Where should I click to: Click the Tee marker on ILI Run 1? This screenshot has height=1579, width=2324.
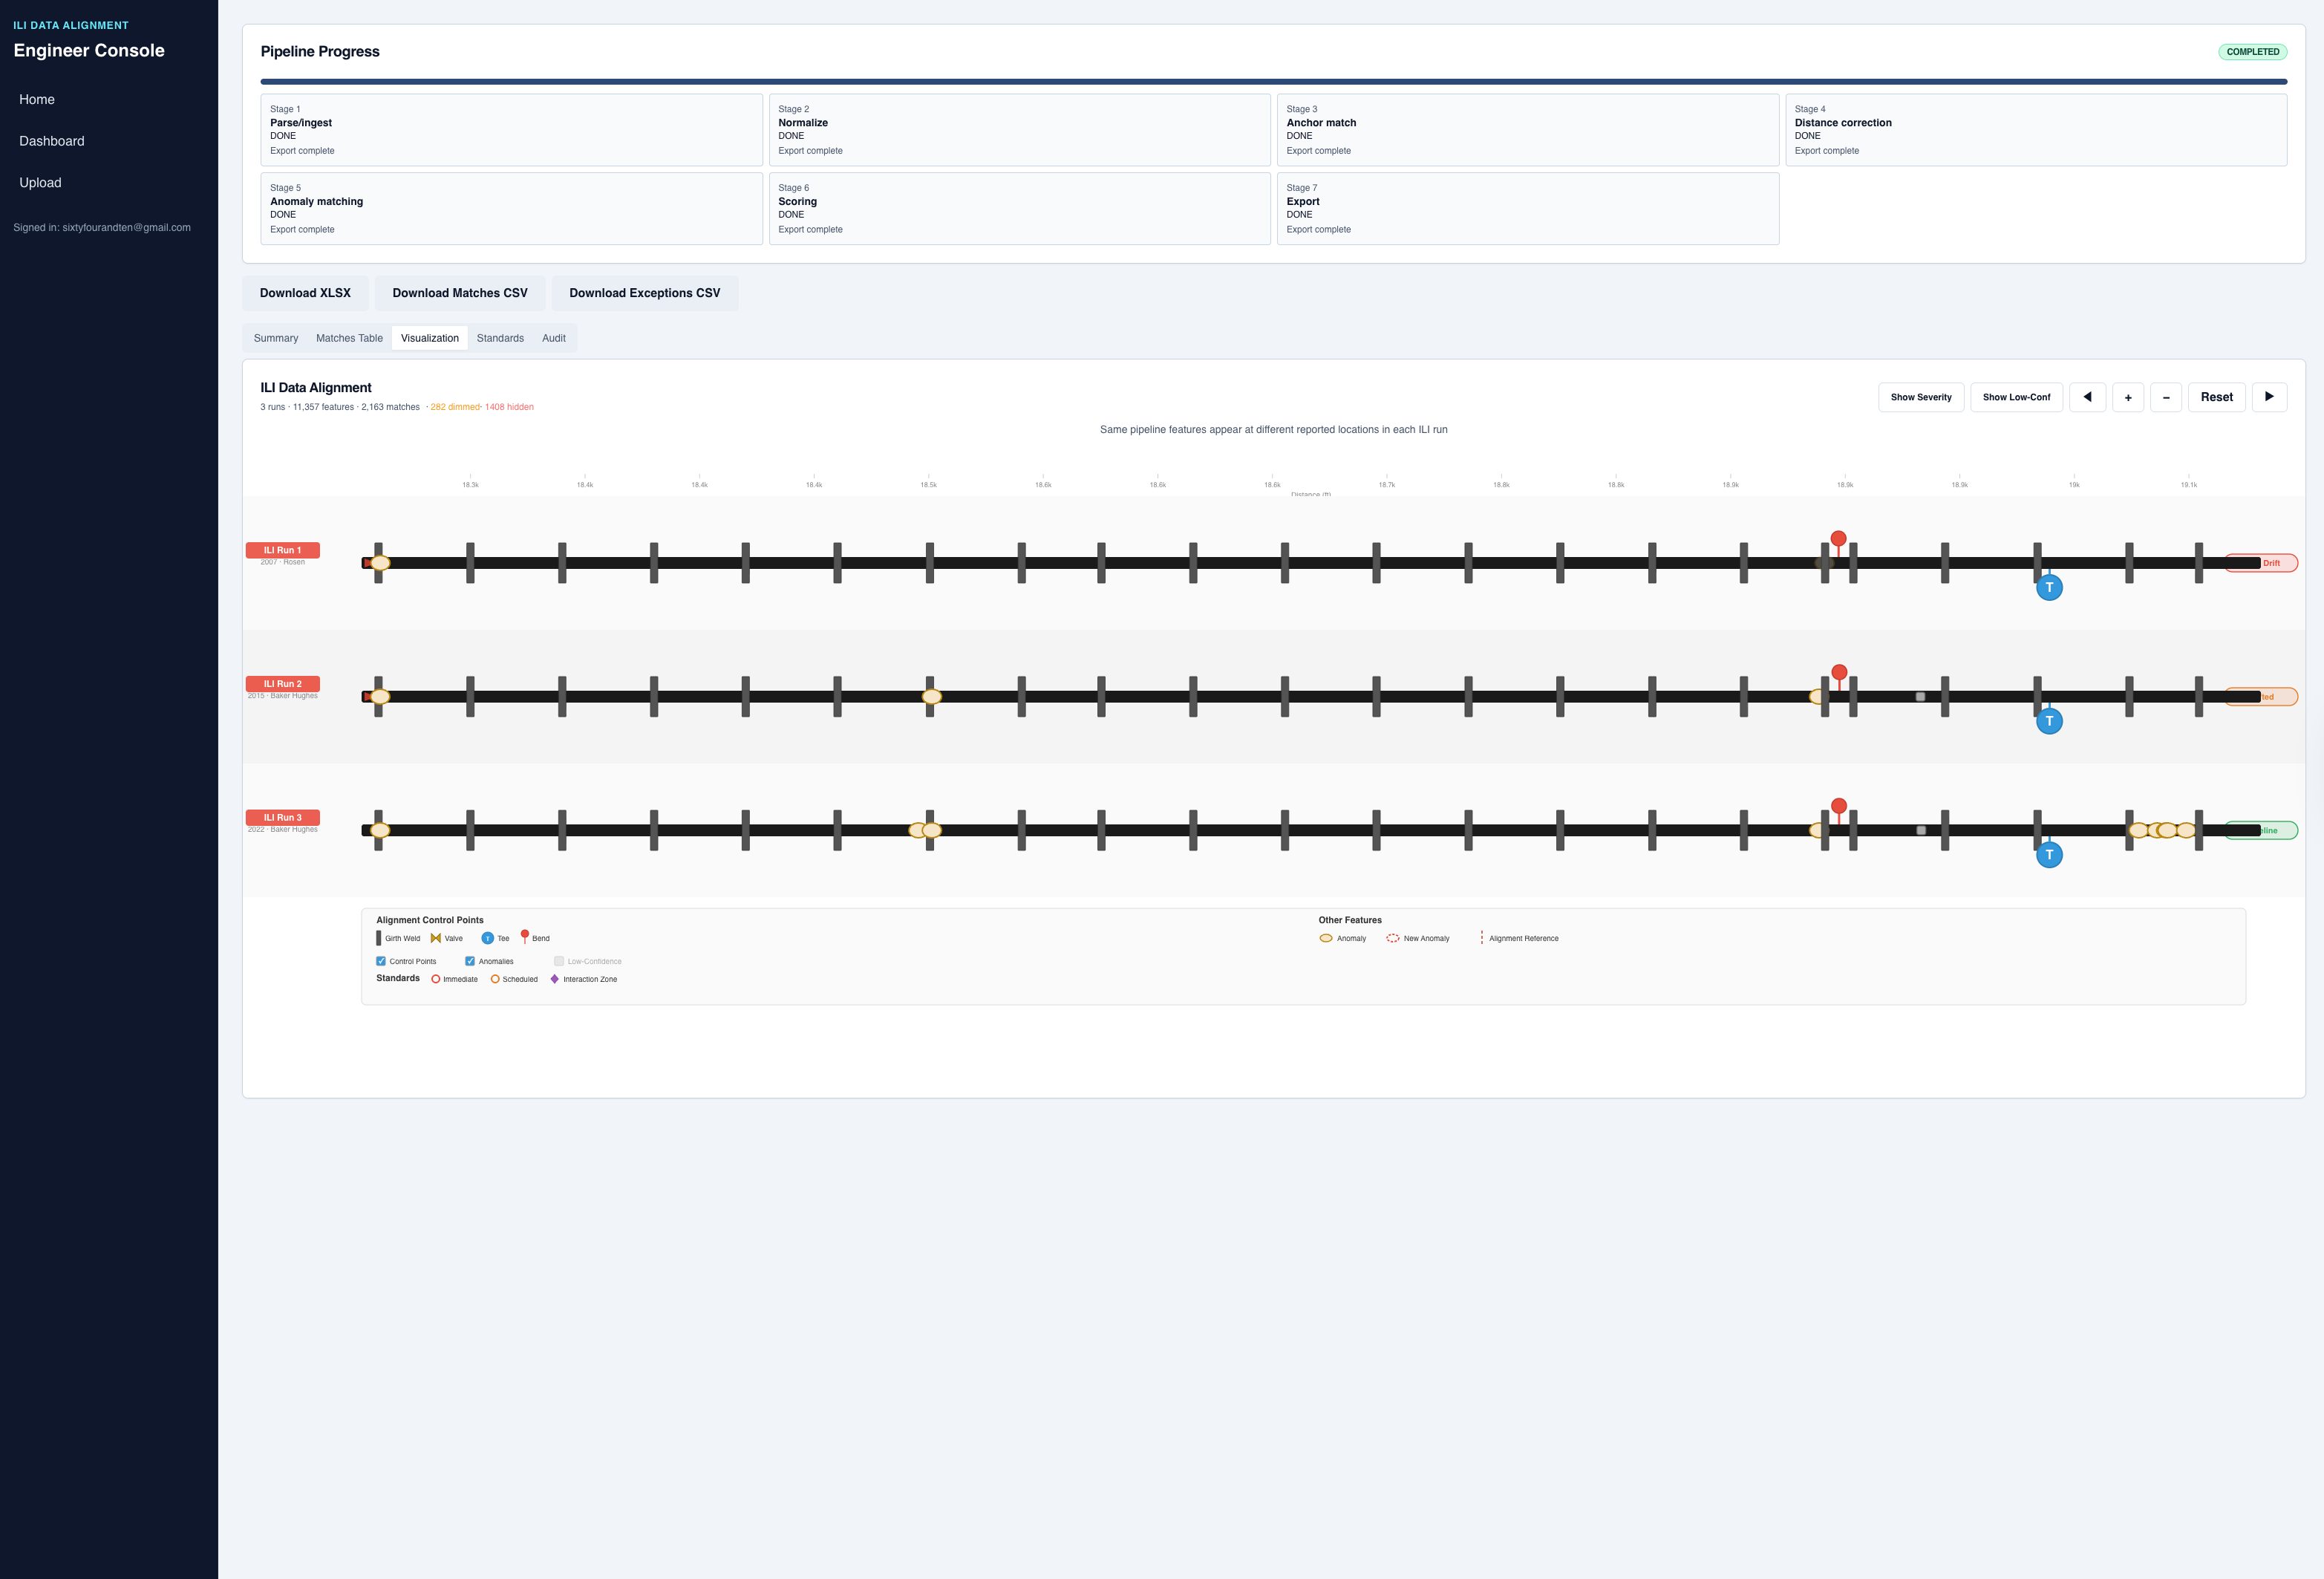2049,588
